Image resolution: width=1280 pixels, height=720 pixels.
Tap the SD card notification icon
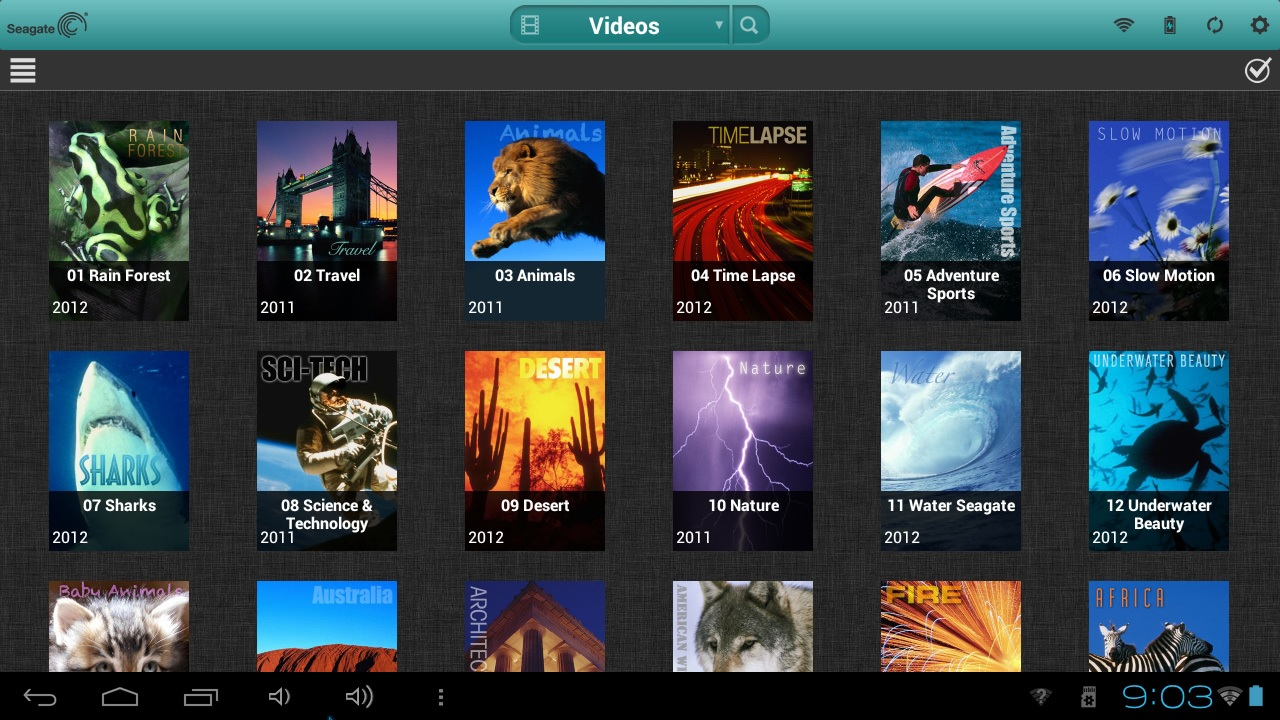pyautogui.click(x=1089, y=697)
